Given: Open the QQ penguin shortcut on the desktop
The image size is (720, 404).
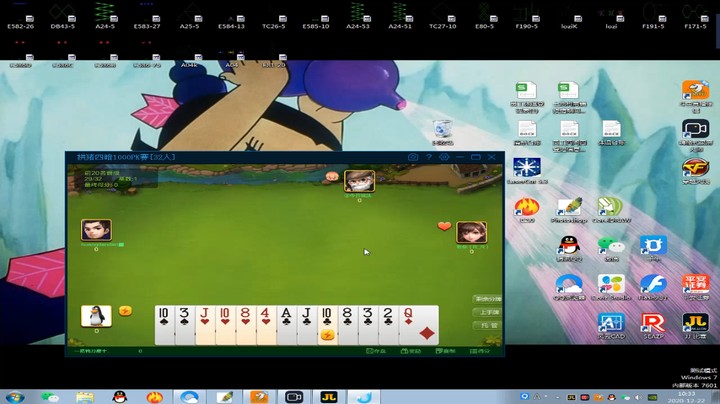Looking at the screenshot, I should click(569, 249).
